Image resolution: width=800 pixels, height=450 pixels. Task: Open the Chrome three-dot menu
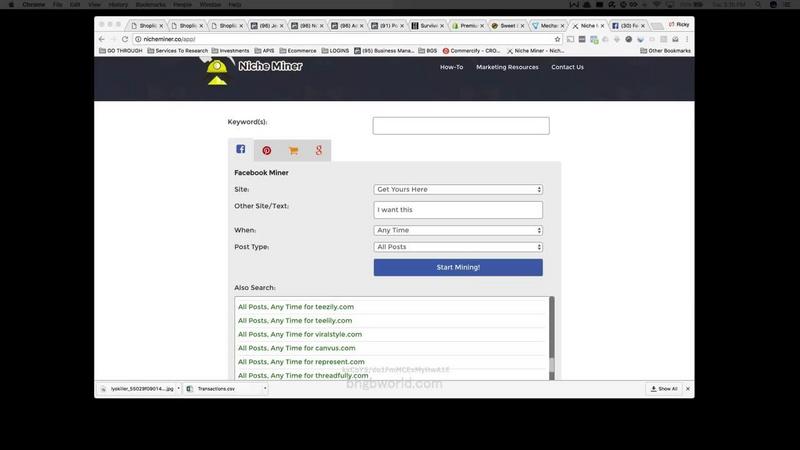[687, 39]
